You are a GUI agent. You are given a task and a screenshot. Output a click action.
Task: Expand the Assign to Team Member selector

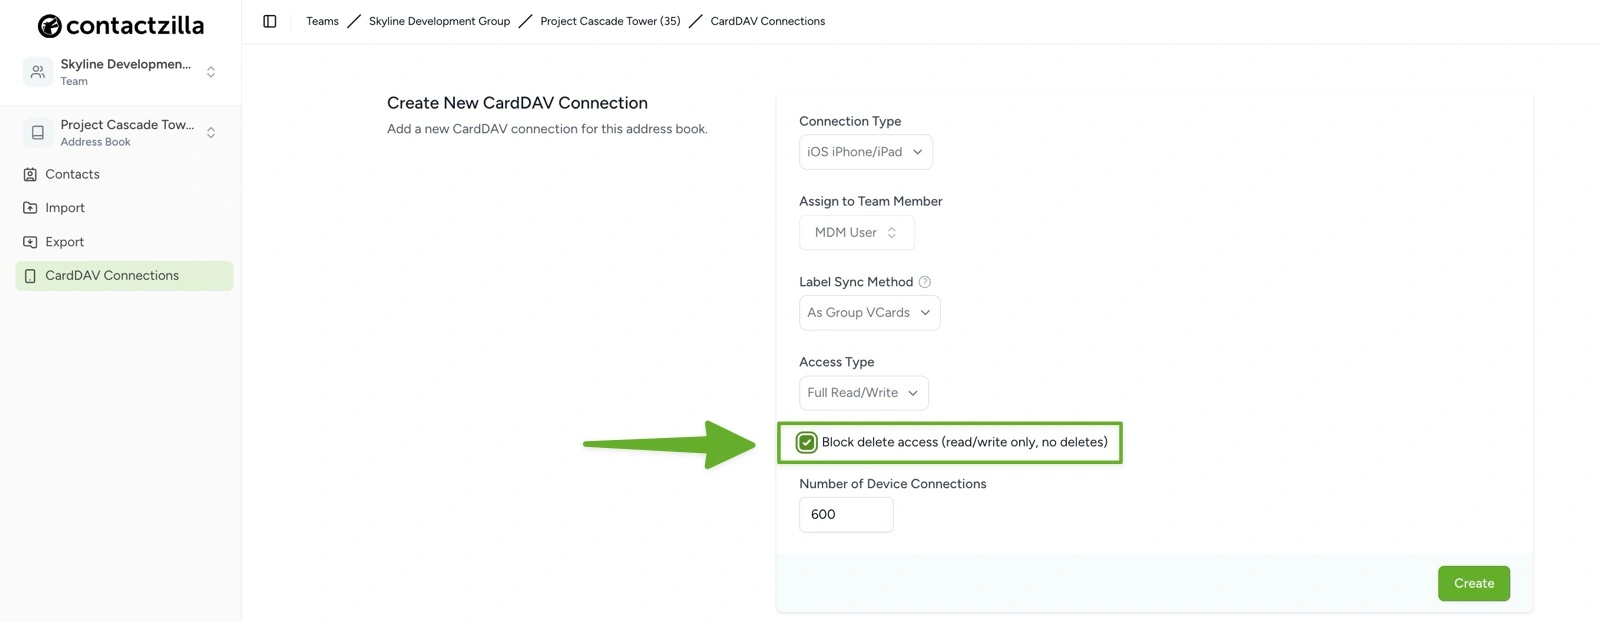click(856, 232)
